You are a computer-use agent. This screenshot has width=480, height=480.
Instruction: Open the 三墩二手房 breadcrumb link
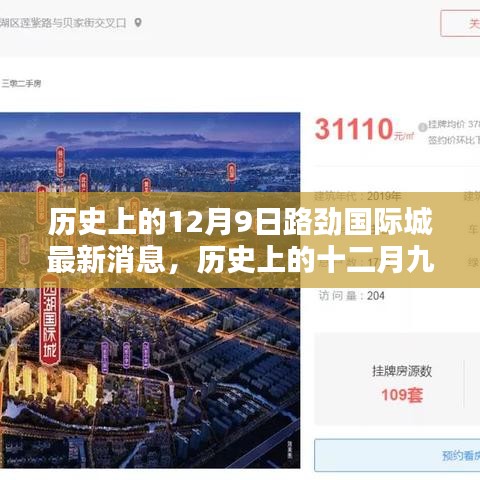click(21, 83)
